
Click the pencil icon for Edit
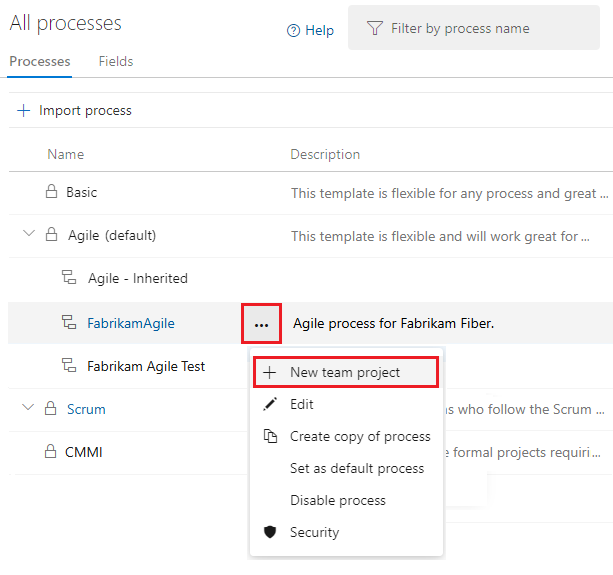click(270, 404)
